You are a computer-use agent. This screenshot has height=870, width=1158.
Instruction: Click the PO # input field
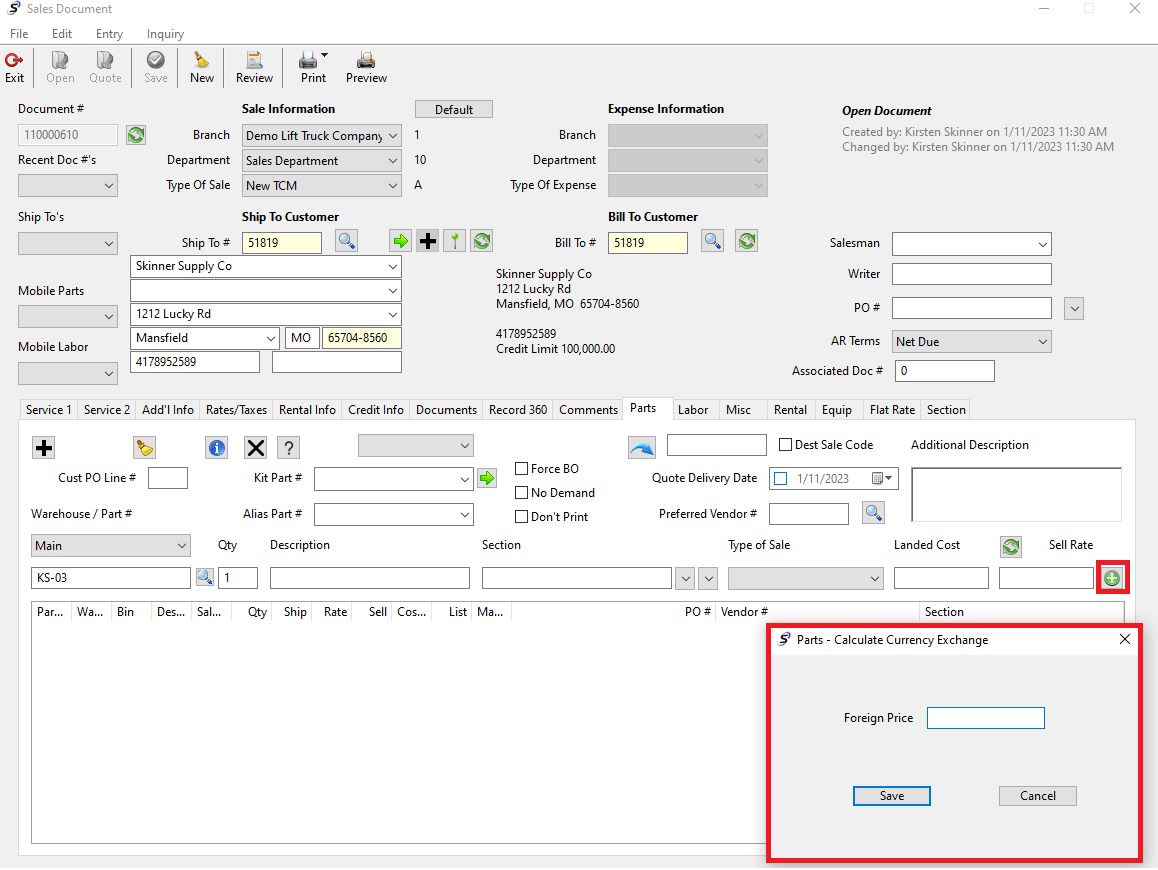point(971,308)
